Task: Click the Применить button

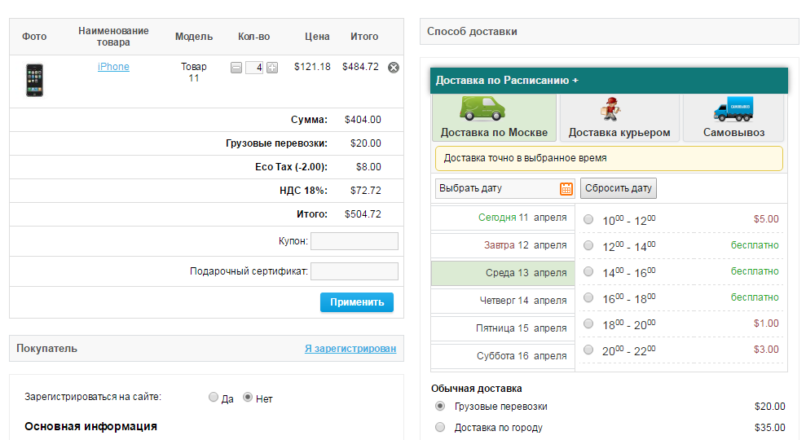Action: pyautogui.click(x=357, y=302)
